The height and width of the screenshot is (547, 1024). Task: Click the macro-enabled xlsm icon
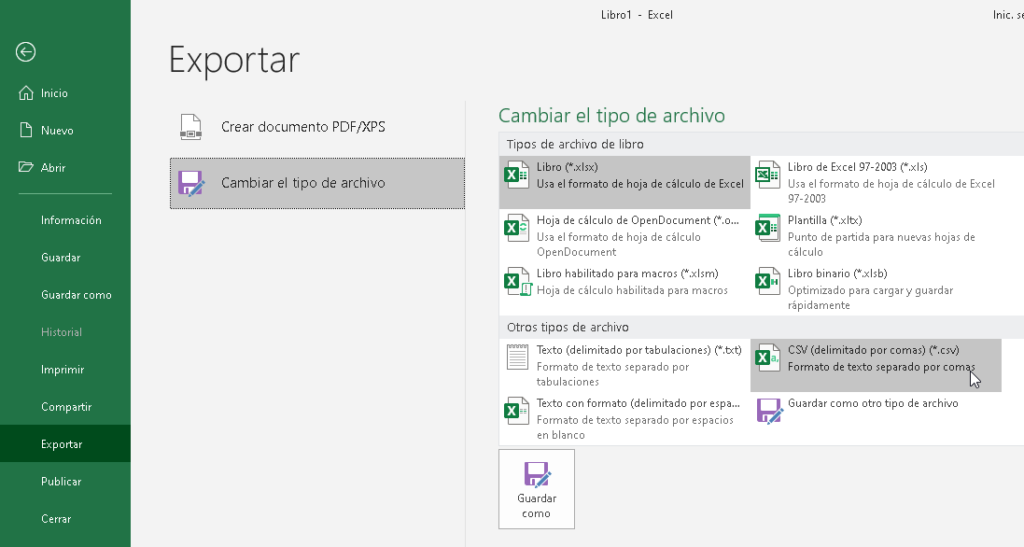pos(517,281)
